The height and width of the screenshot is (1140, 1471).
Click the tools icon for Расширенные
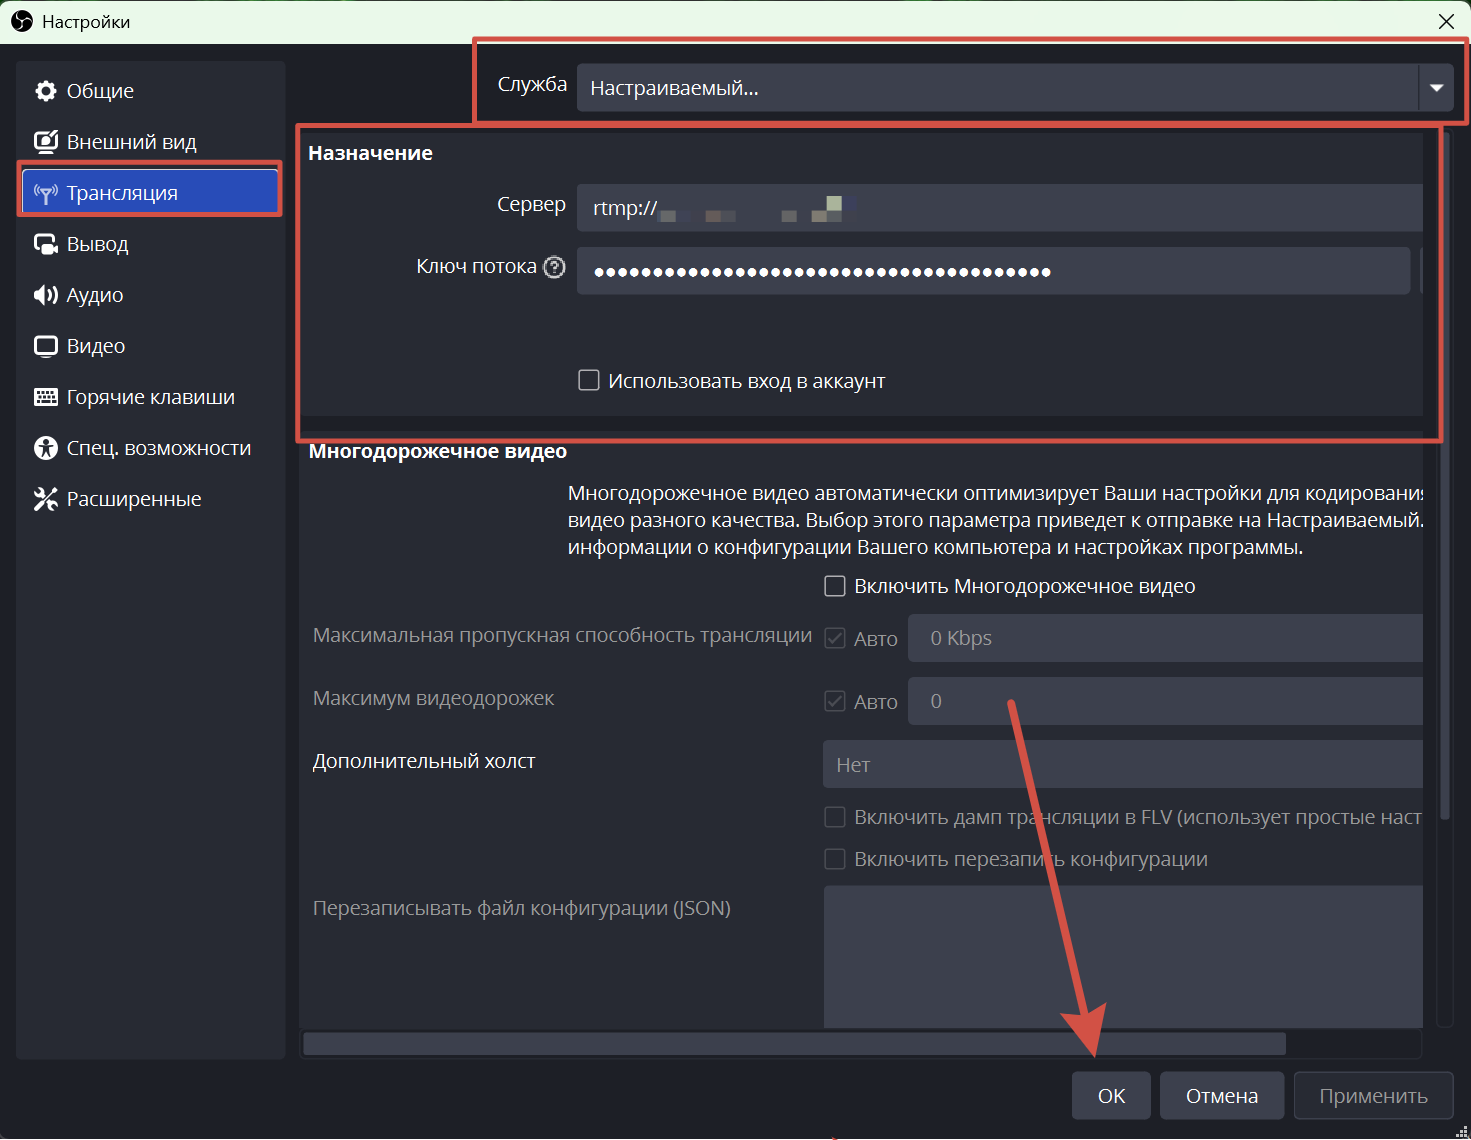coord(45,499)
